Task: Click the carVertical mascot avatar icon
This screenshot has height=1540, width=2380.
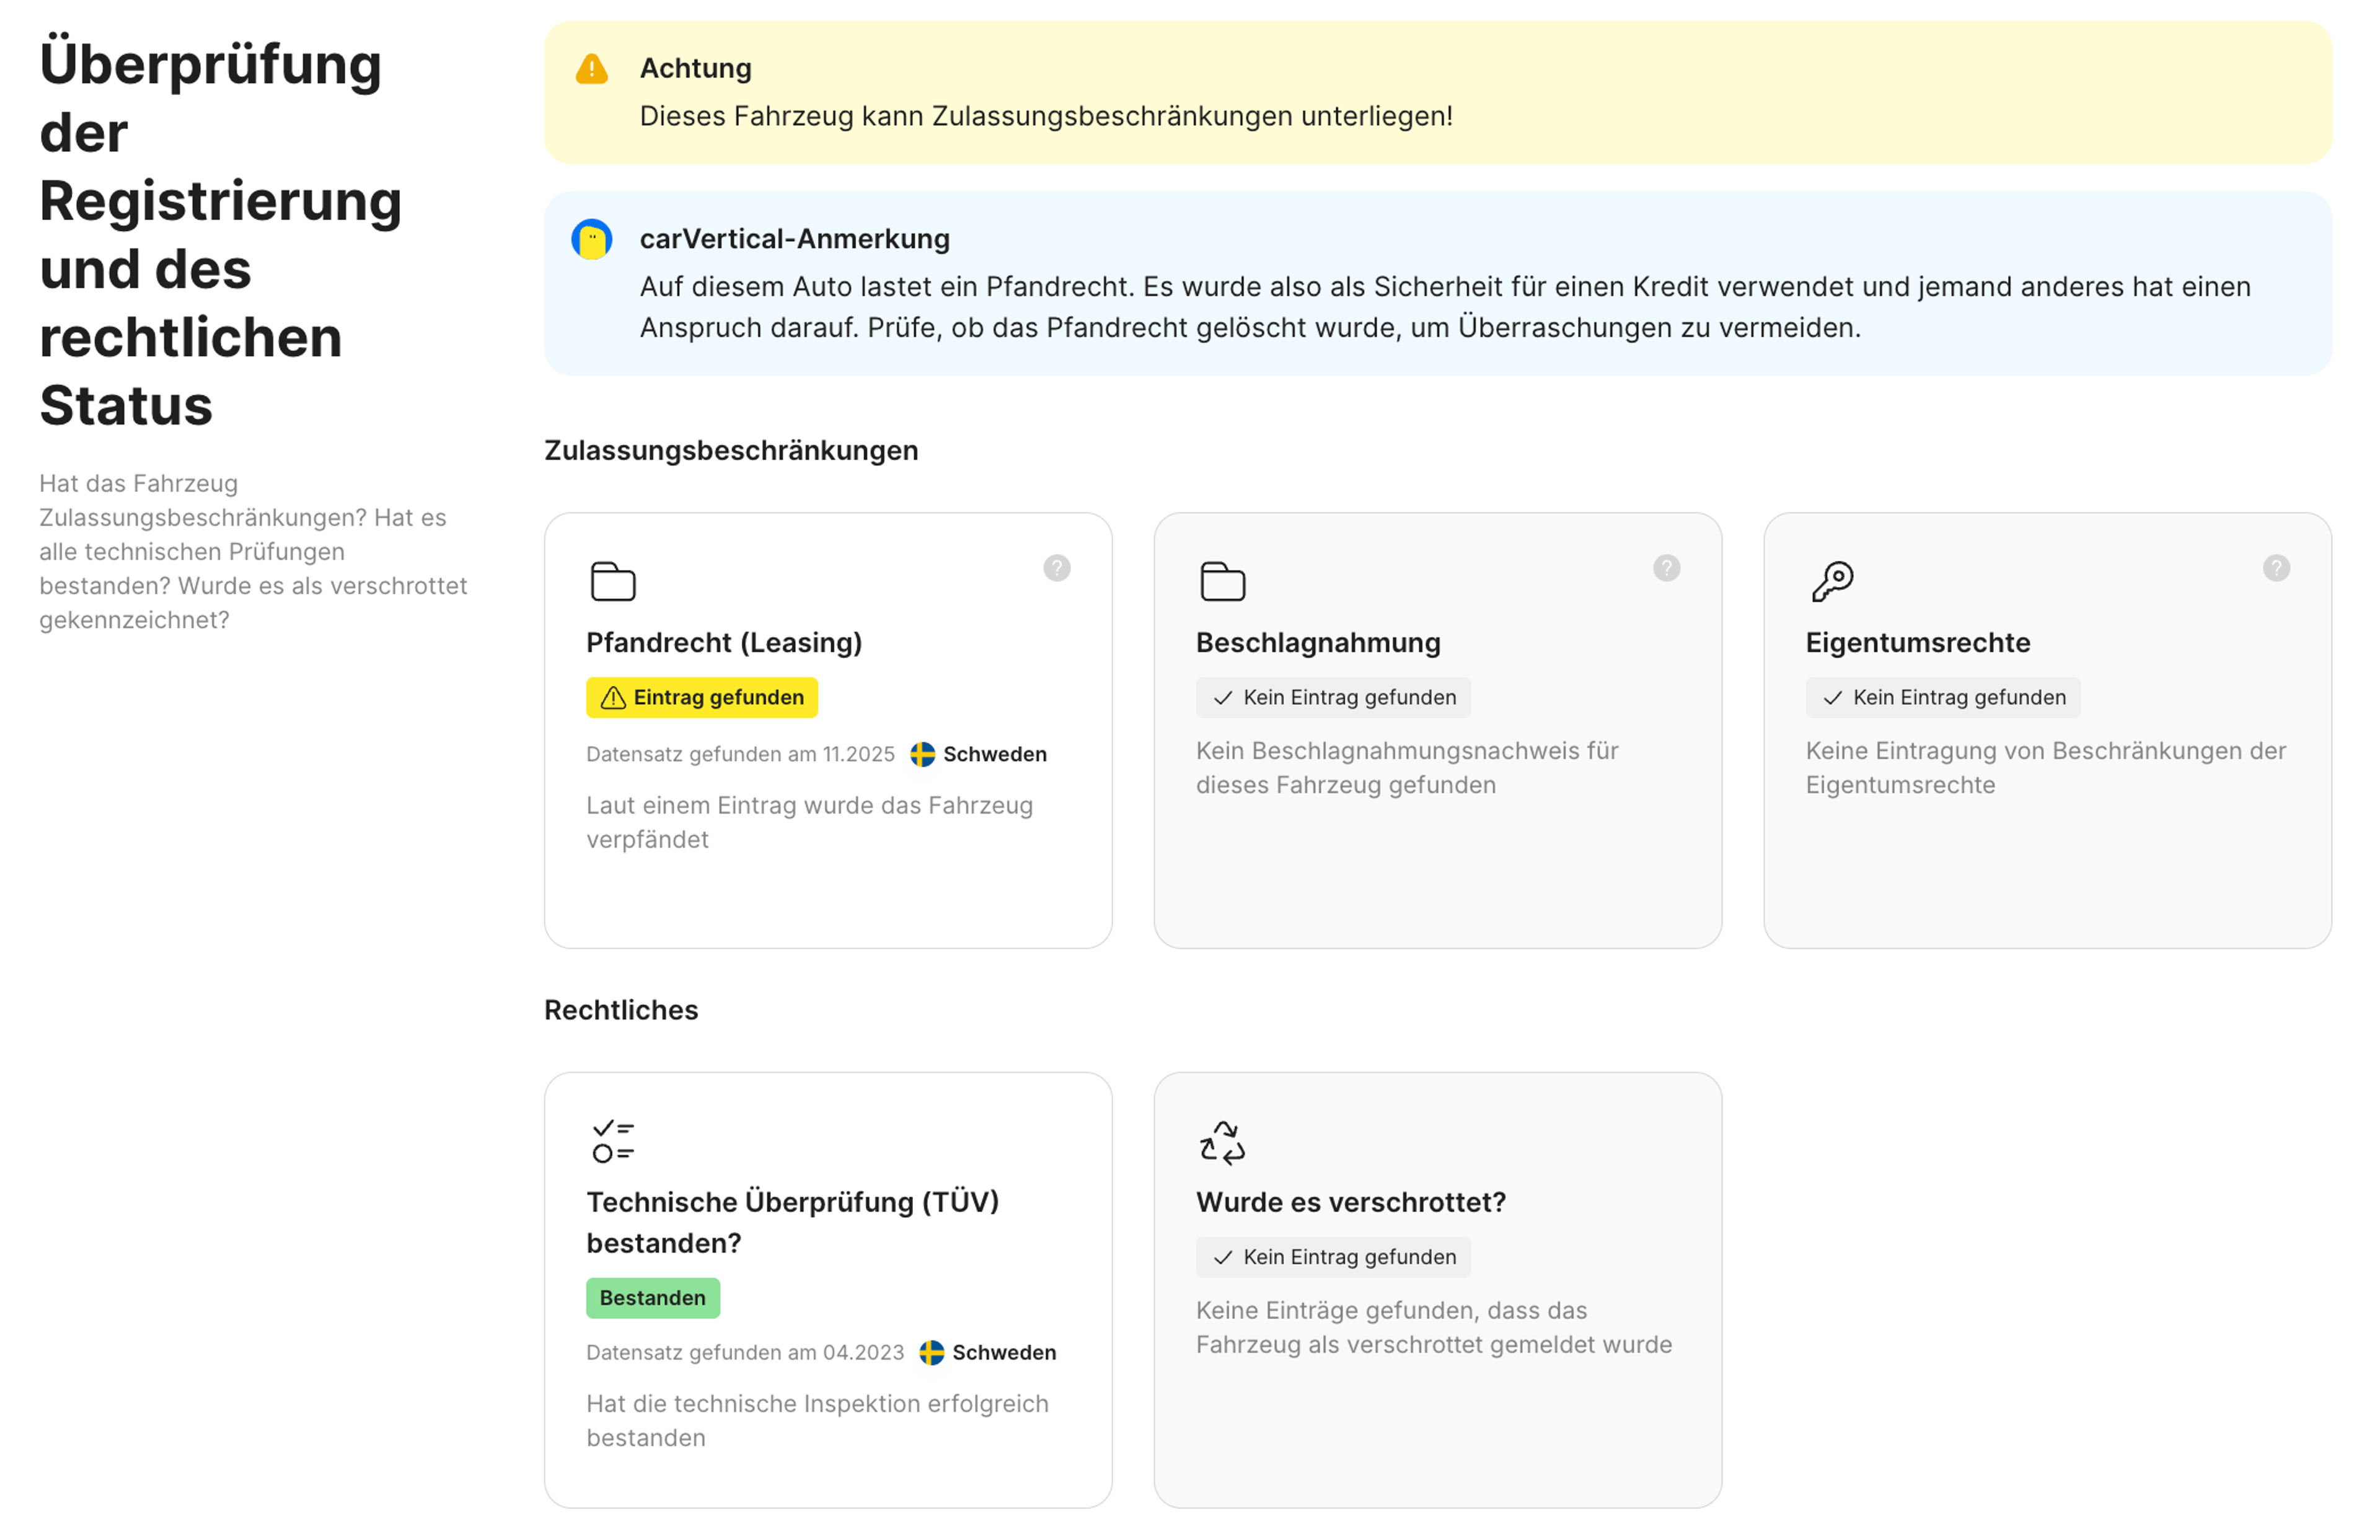Action: [592, 240]
